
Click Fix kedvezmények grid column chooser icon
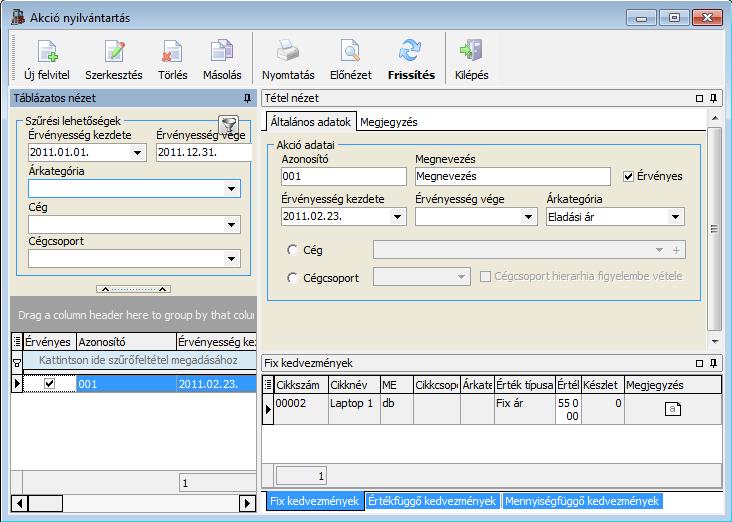point(268,385)
